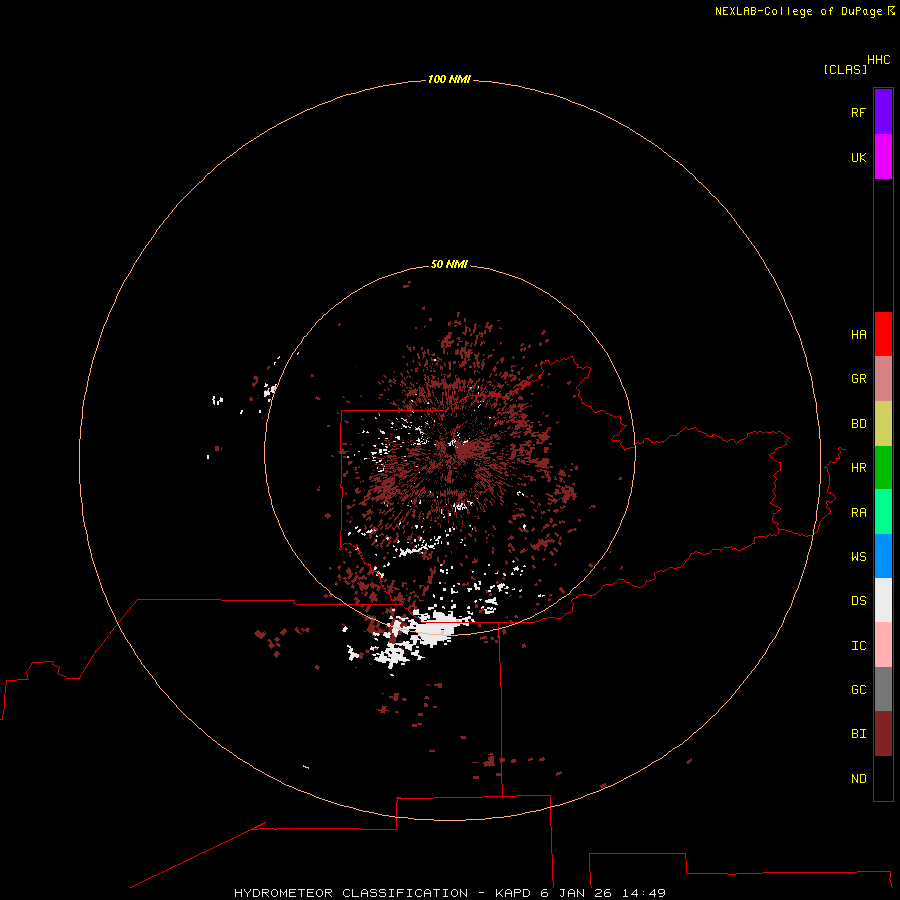
Task: Click the GR legend label
Action: tap(858, 379)
